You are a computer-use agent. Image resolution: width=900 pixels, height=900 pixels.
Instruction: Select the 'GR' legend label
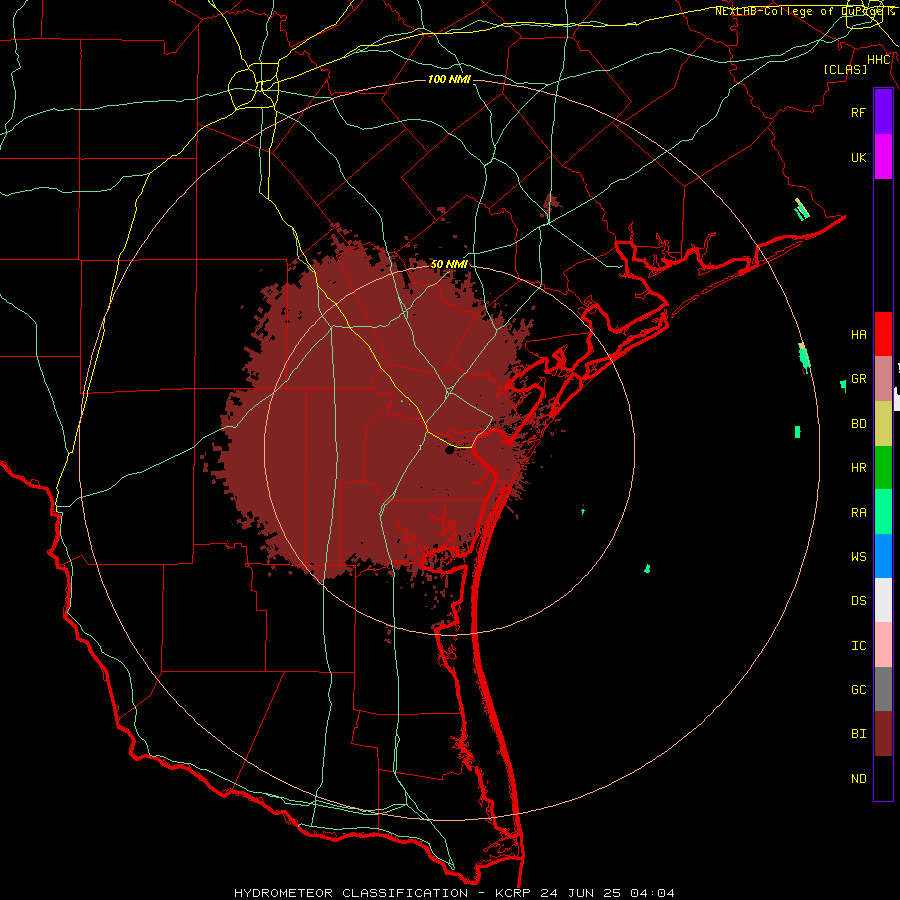coord(859,379)
